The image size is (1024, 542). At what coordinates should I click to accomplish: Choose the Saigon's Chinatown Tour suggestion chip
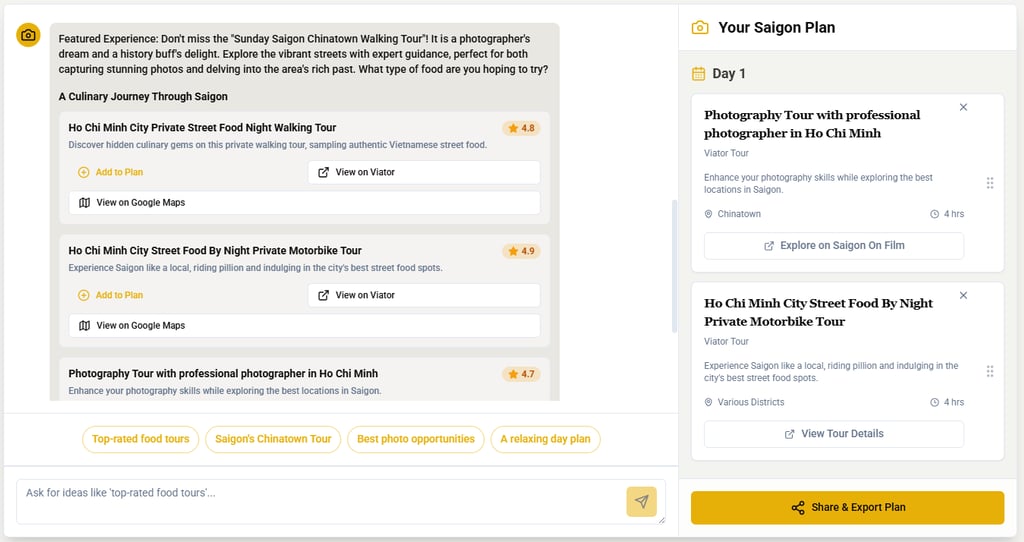pos(273,439)
